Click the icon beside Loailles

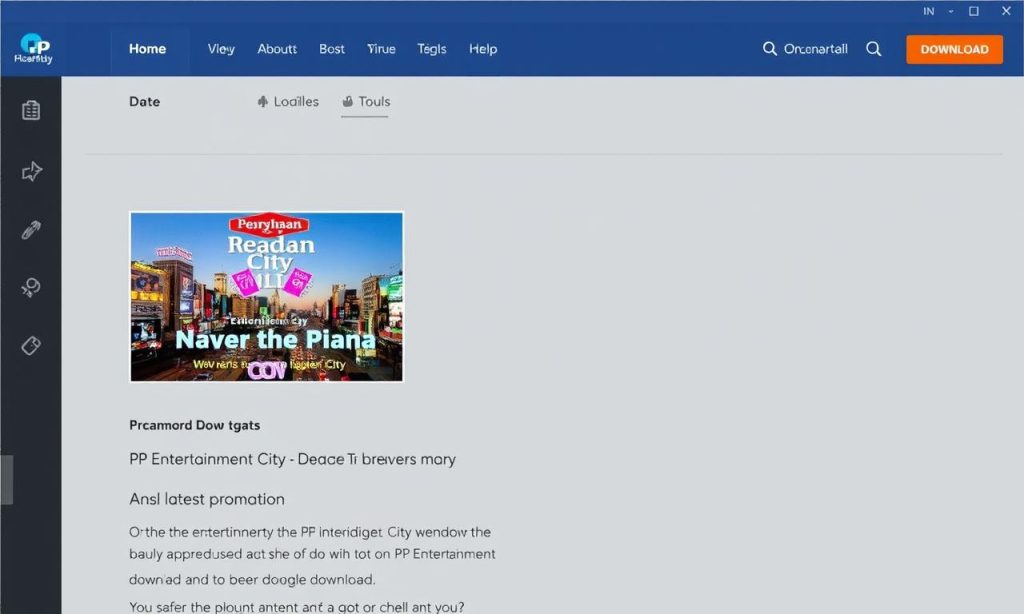coord(263,101)
